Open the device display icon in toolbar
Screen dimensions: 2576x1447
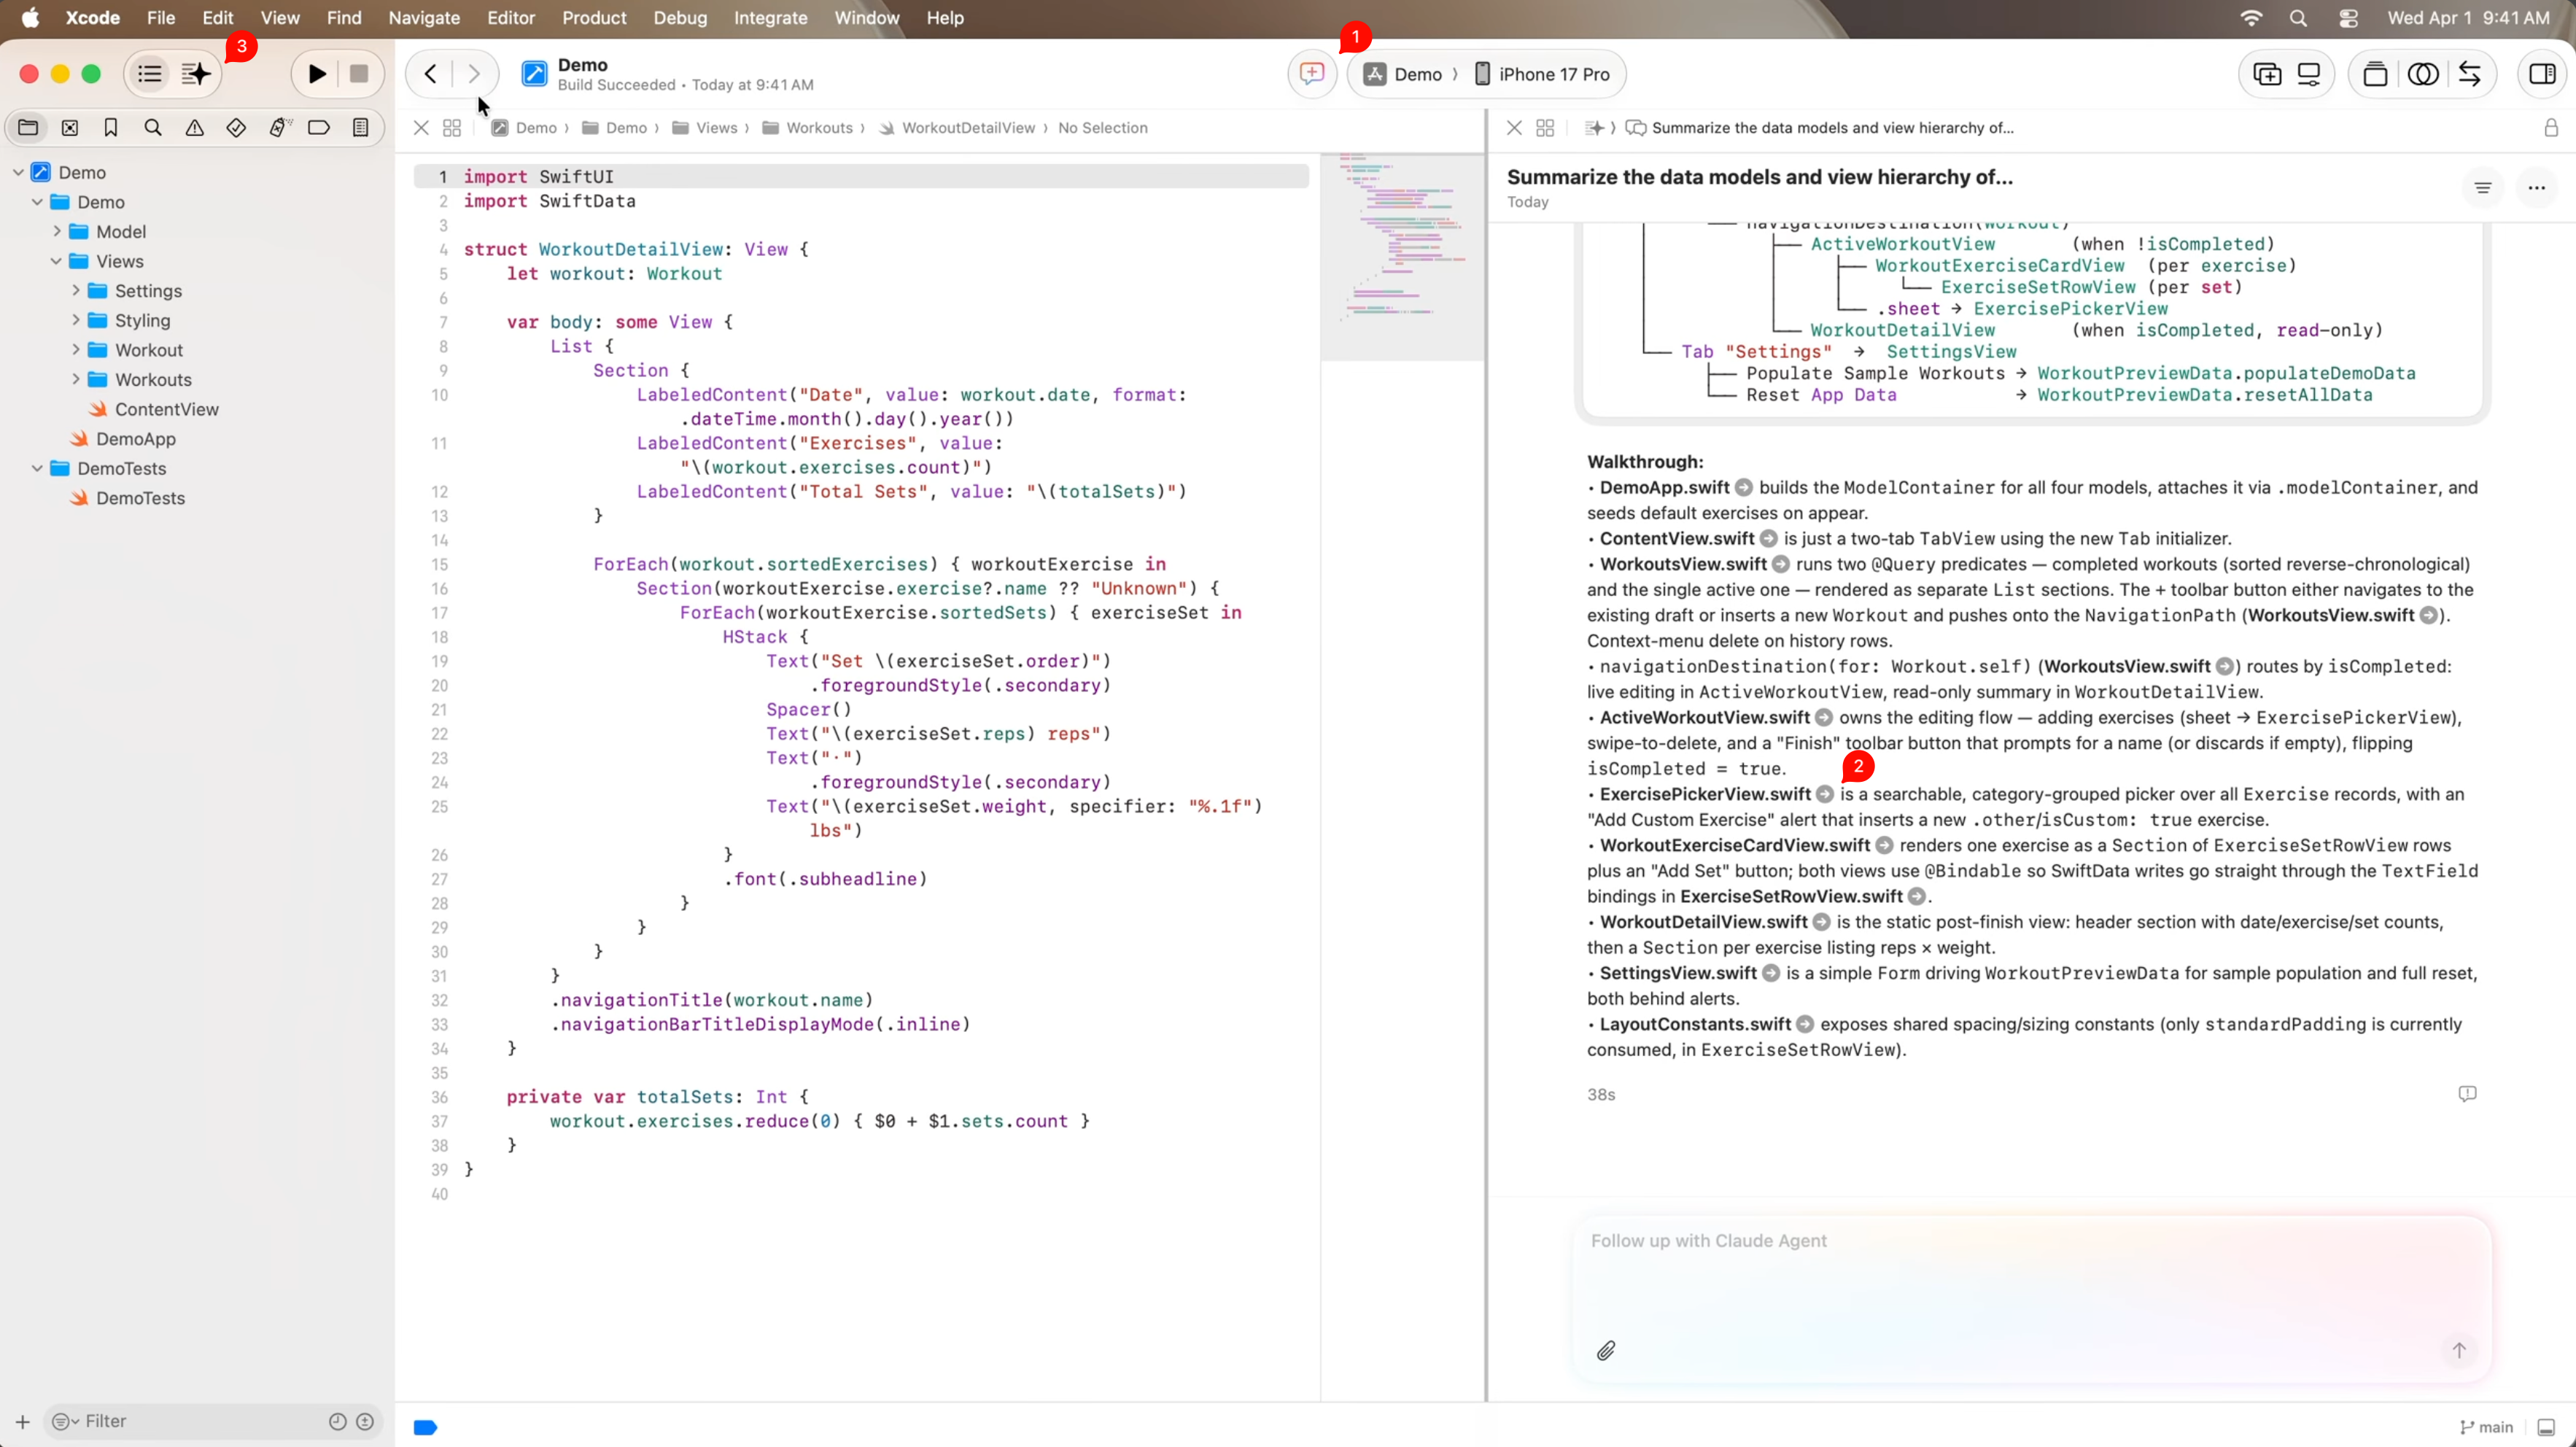[x=2309, y=74]
